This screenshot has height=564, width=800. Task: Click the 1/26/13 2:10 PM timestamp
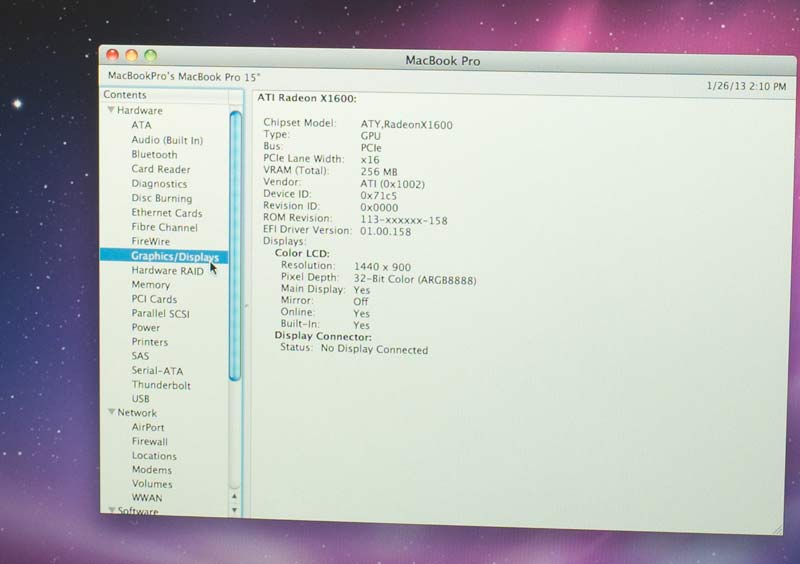tap(746, 86)
